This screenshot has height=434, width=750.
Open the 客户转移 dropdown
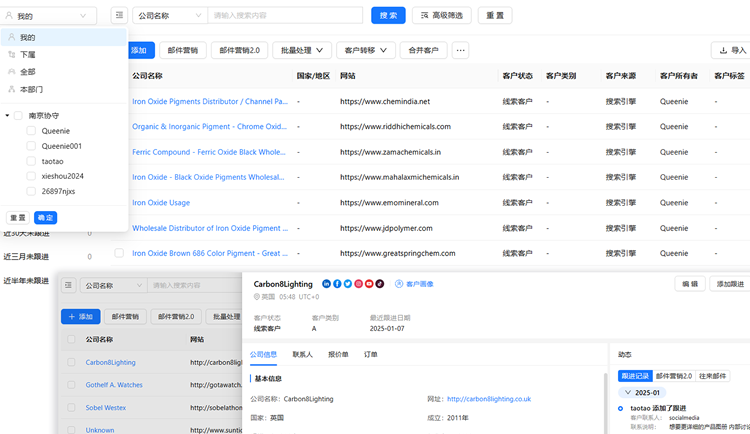click(x=366, y=50)
